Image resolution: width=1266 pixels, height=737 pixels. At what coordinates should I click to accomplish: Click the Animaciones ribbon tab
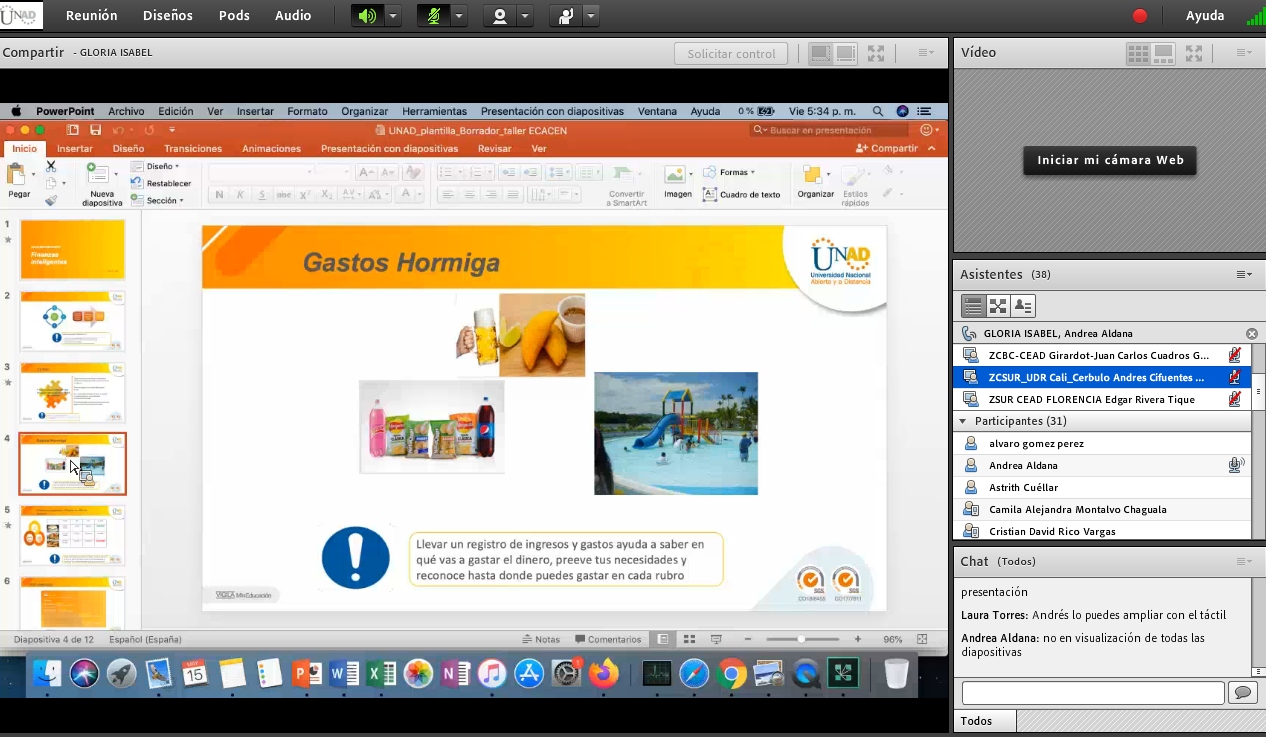(x=271, y=149)
